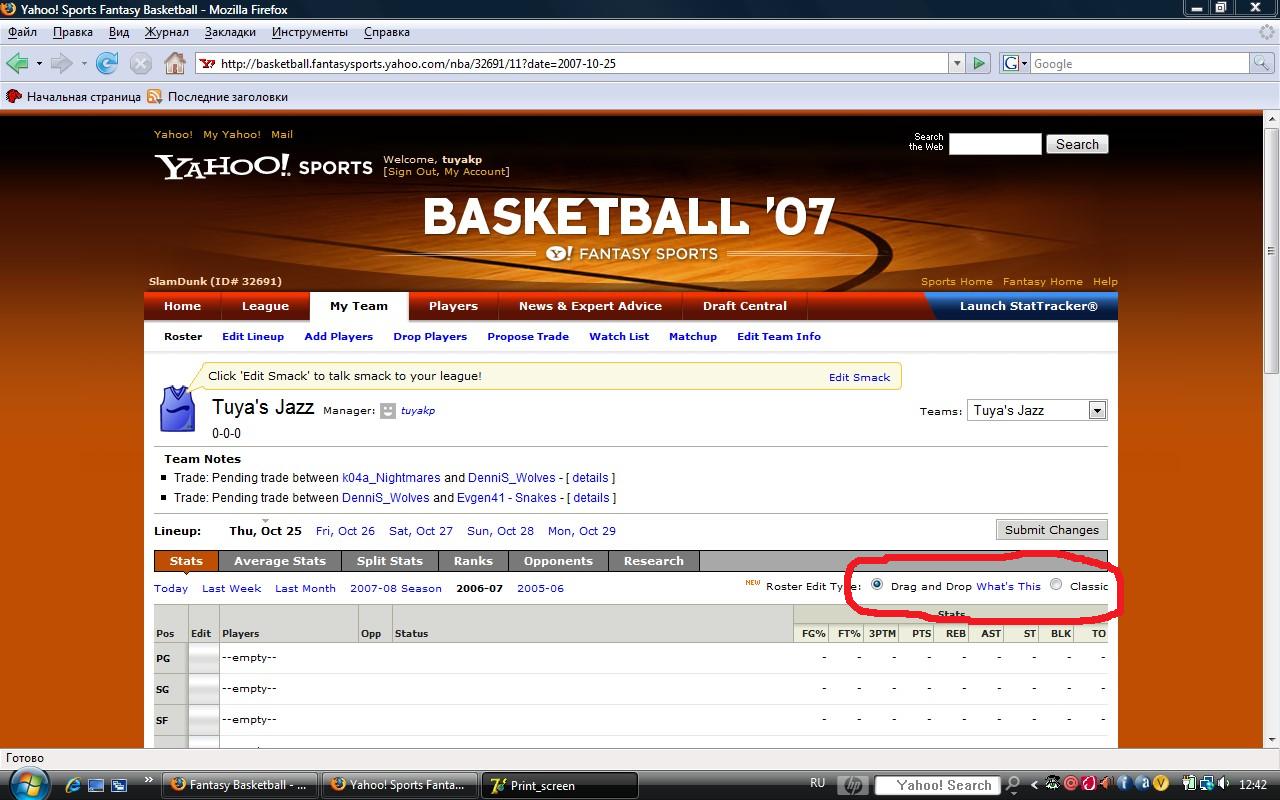Open the Evgen41 - Snakes team link

point(507,497)
